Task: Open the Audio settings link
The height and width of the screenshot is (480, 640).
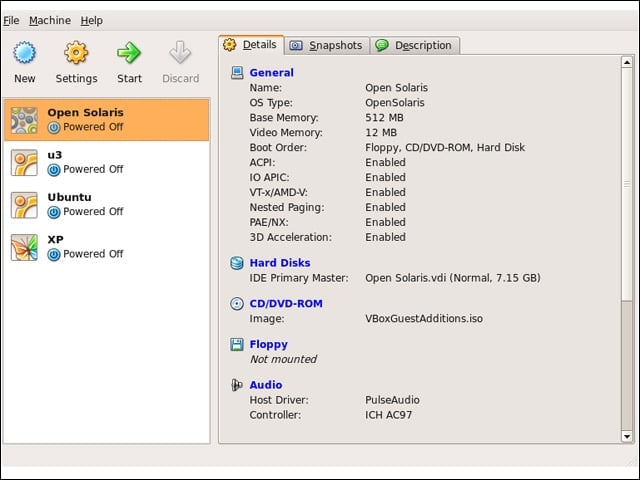Action: click(266, 385)
